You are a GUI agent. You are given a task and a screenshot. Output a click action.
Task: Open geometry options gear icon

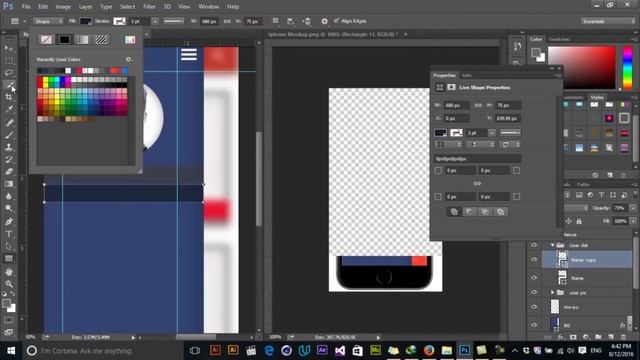pyautogui.click(x=324, y=21)
